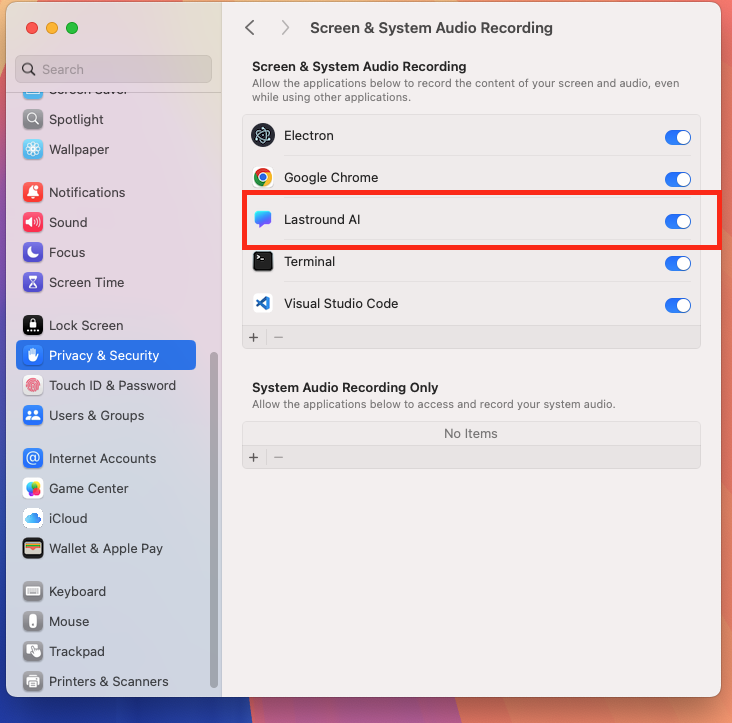Image resolution: width=732 pixels, height=723 pixels.
Task: Click the Game Center icon
Action: click(33, 488)
